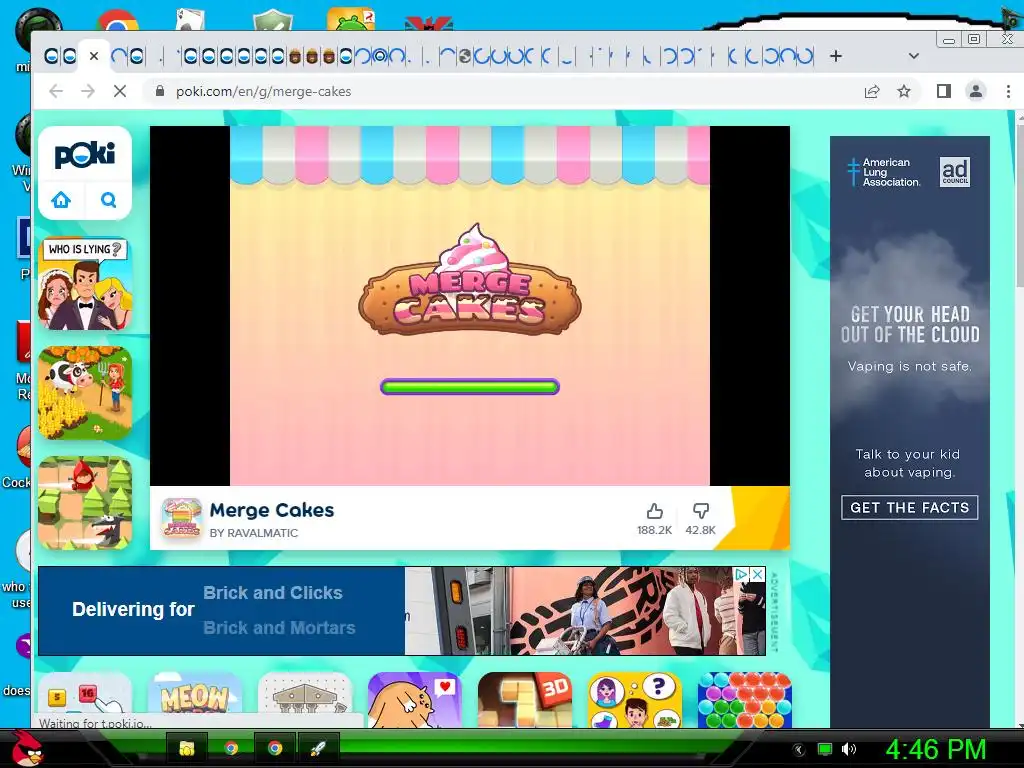
Task: Close the banner ad with X
Action: pos(758,574)
